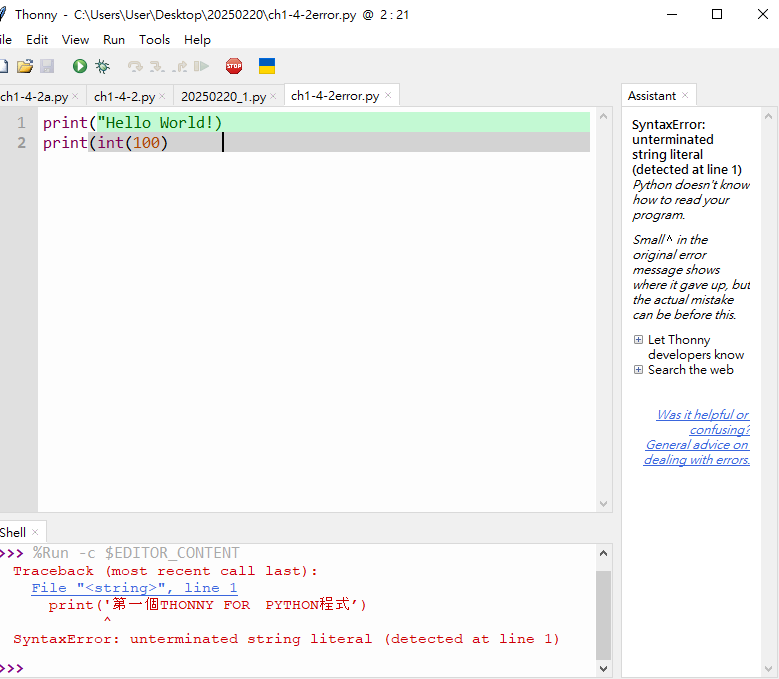Close the Assistant panel tab
779x679 pixels.
click(x=685, y=96)
